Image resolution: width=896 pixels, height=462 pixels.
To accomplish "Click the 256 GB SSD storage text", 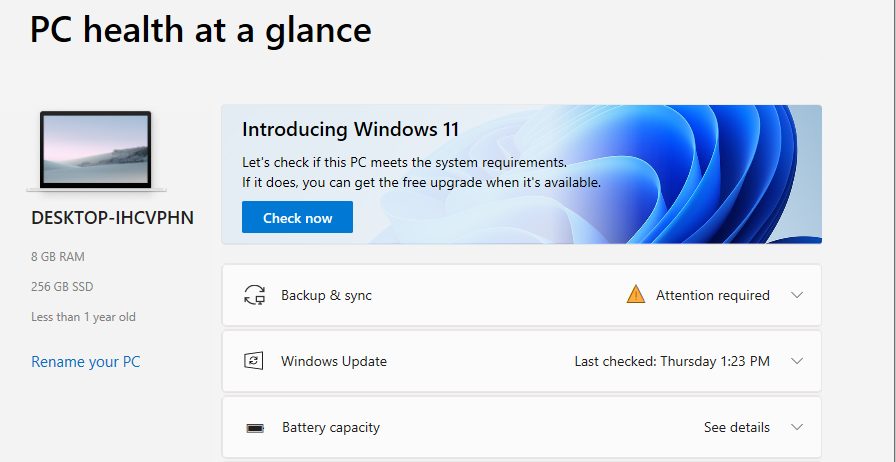I will tap(62, 286).
